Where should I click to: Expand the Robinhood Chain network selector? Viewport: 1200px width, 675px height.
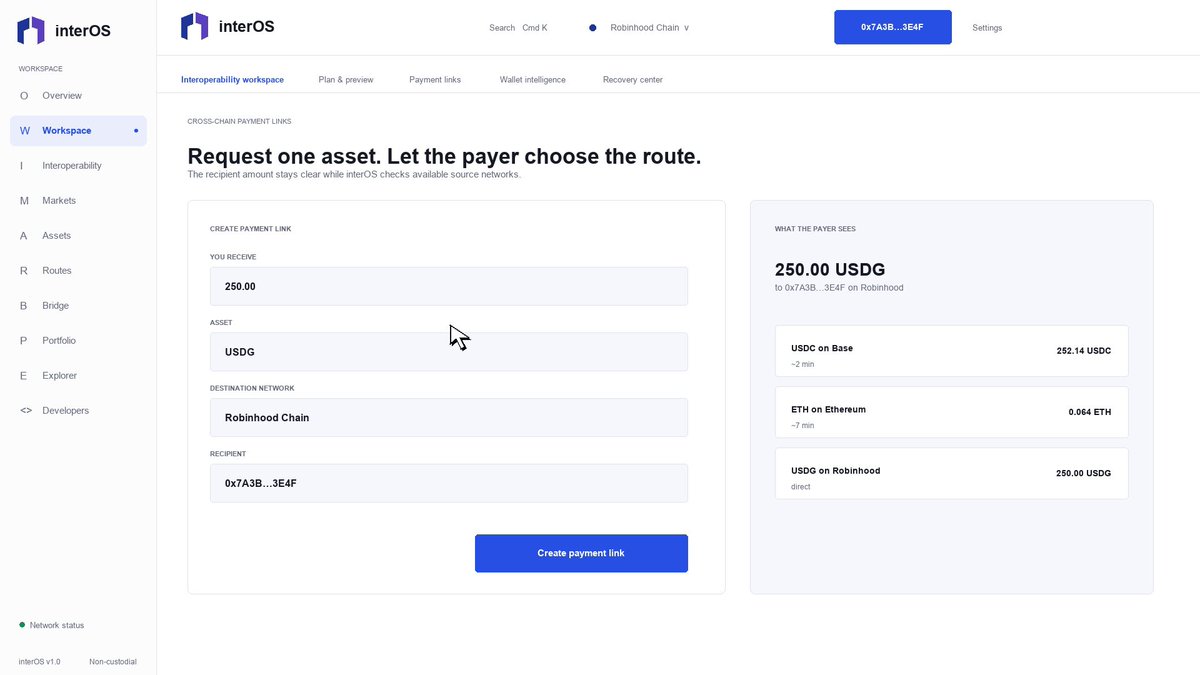[x=640, y=28]
